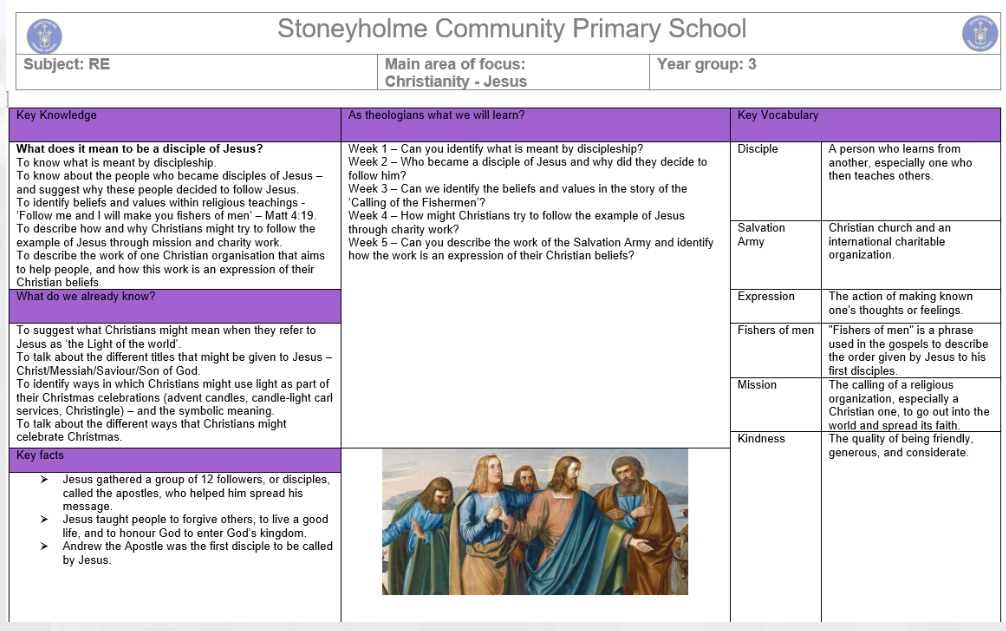Click the Week 1 discipleship question line
Image resolution: width=1006 pixels, height=631 pixels.
[495, 149]
